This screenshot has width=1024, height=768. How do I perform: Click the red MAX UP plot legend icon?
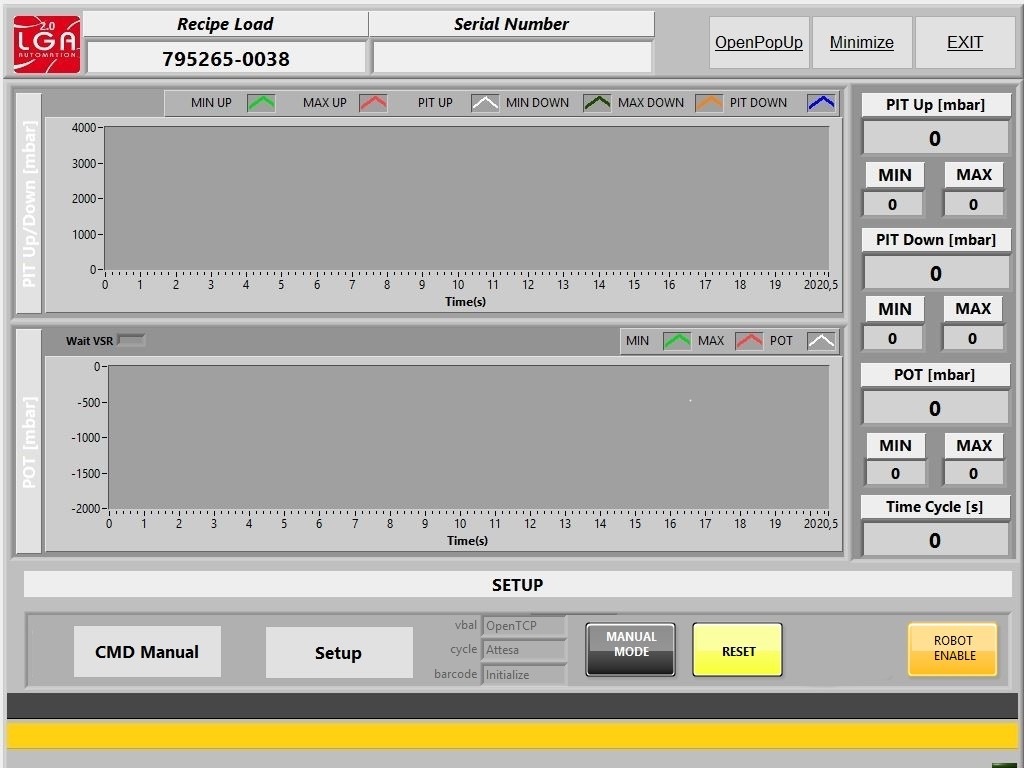click(x=373, y=103)
